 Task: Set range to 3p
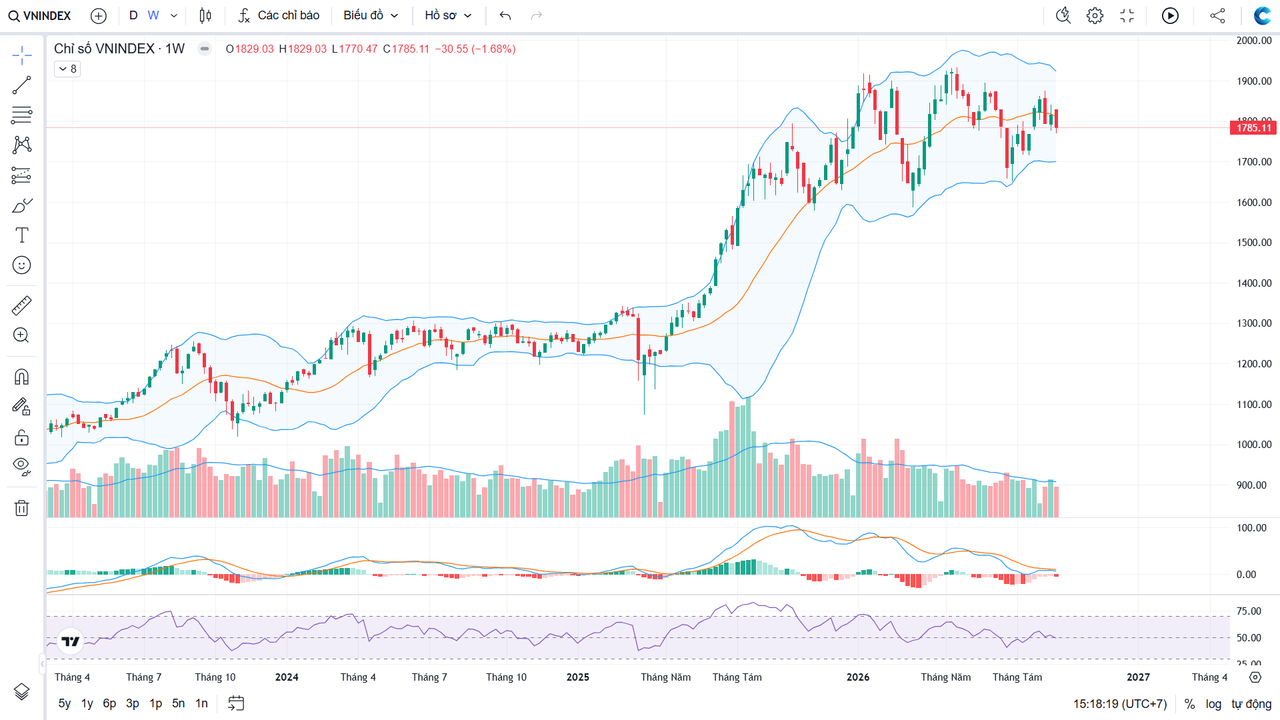coord(133,704)
